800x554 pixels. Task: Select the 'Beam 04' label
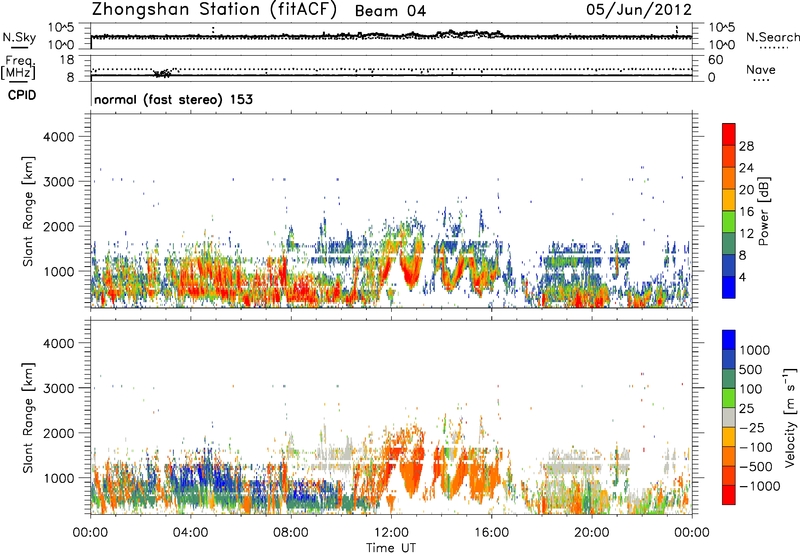pyautogui.click(x=390, y=11)
